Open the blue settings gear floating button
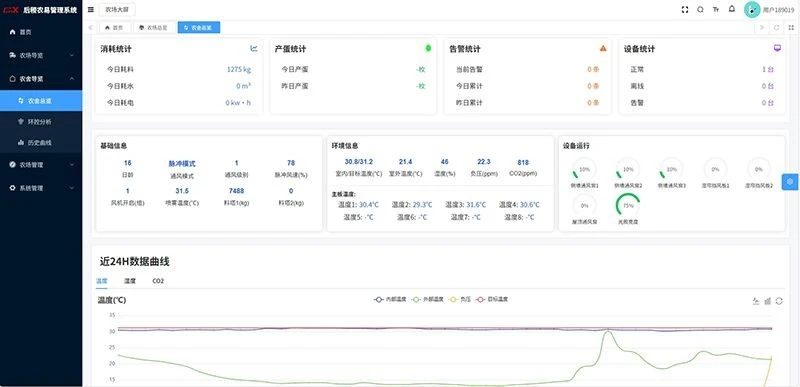Viewport: 800px width, 387px height. [790, 182]
